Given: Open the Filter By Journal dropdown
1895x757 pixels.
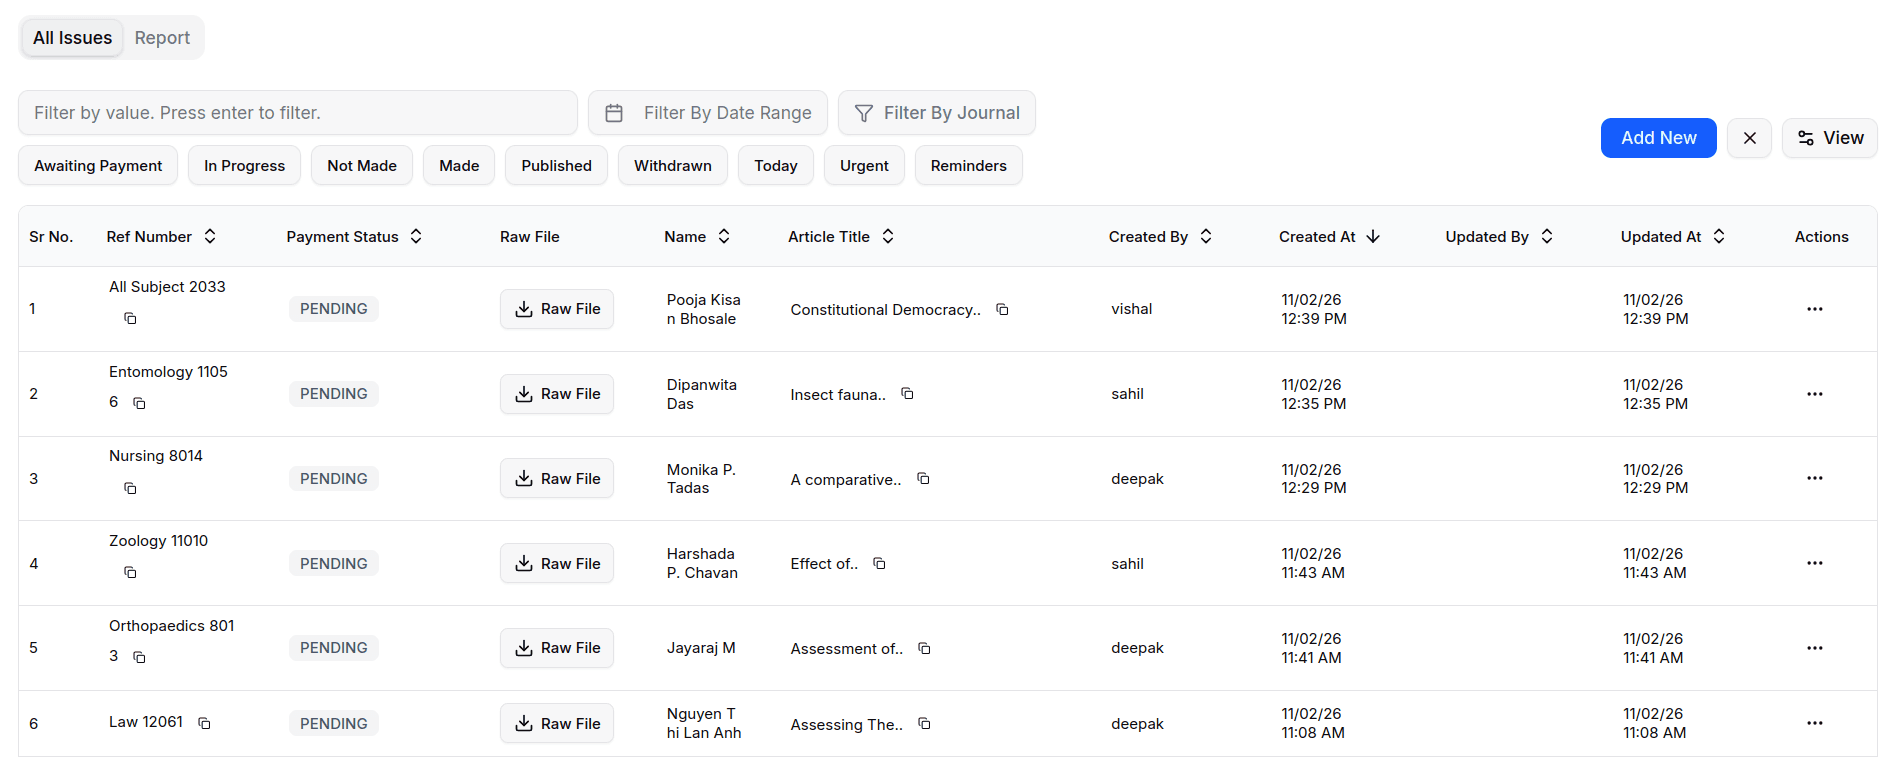Looking at the screenshot, I should click(936, 113).
